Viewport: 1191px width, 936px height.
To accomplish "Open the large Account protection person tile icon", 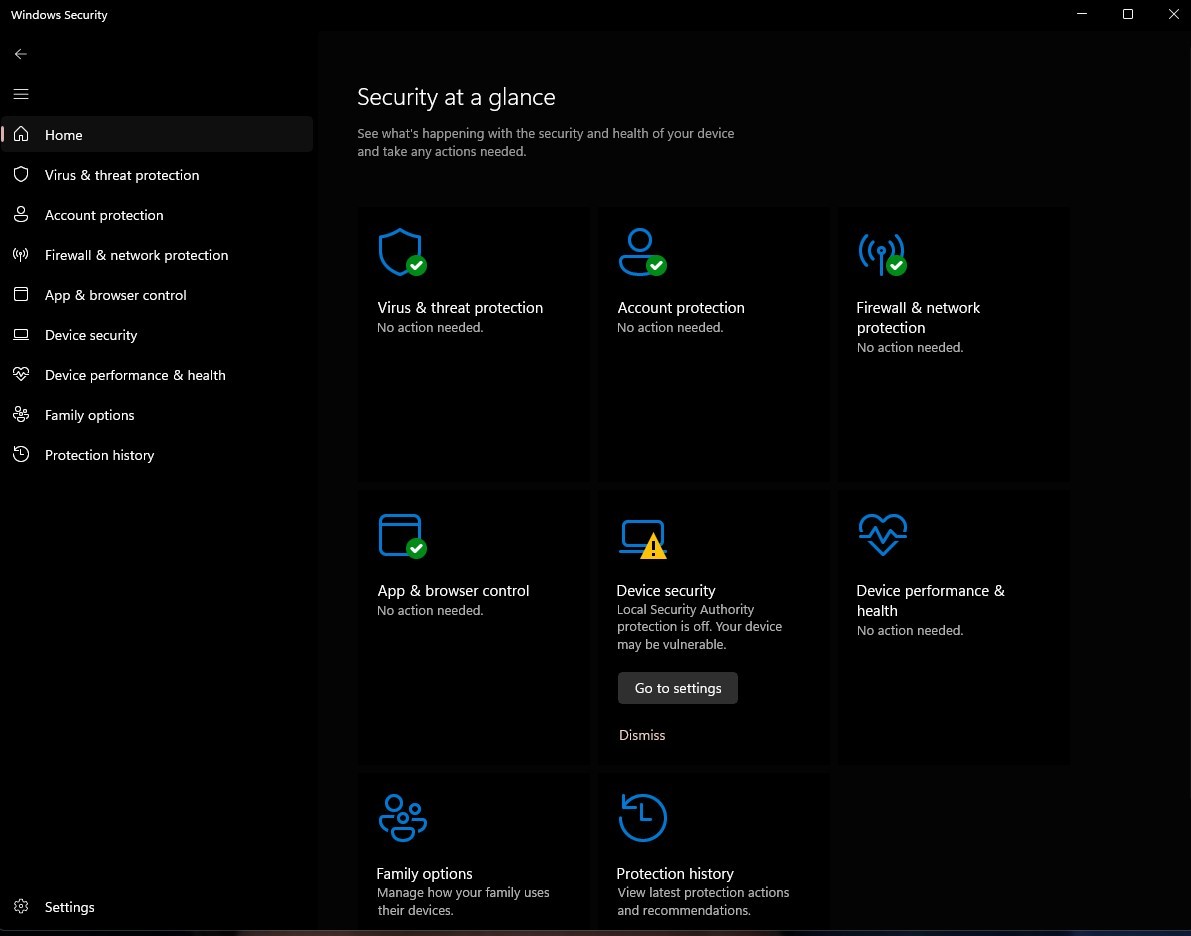I will pos(642,253).
